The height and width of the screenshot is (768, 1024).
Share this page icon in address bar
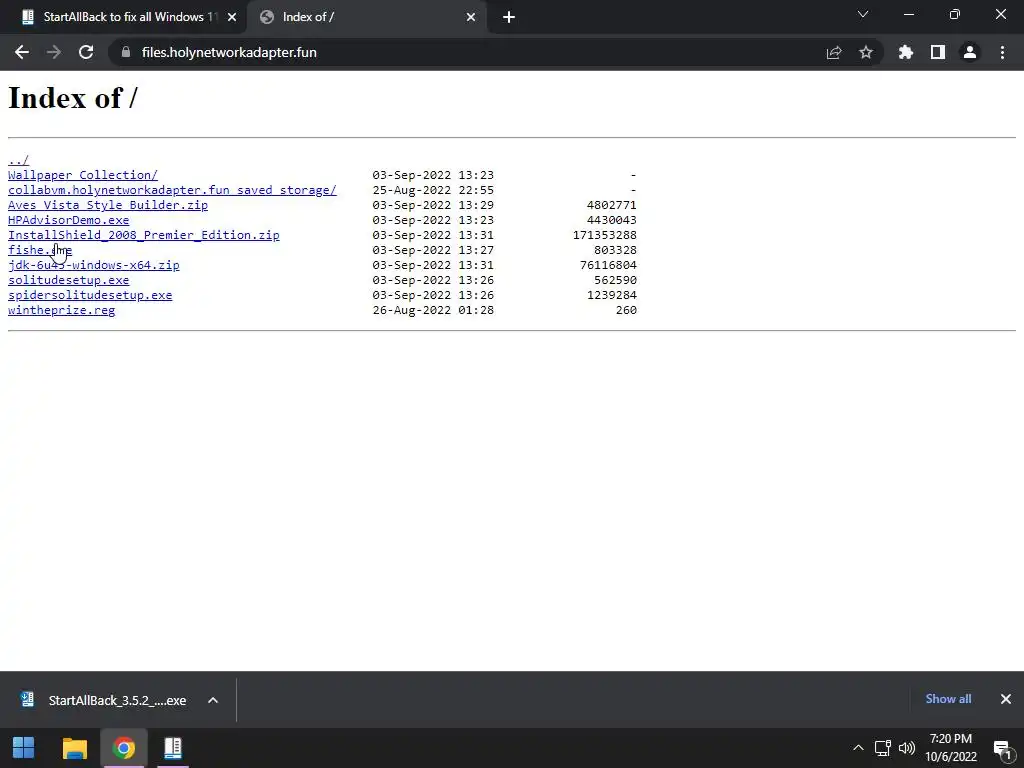coord(834,52)
